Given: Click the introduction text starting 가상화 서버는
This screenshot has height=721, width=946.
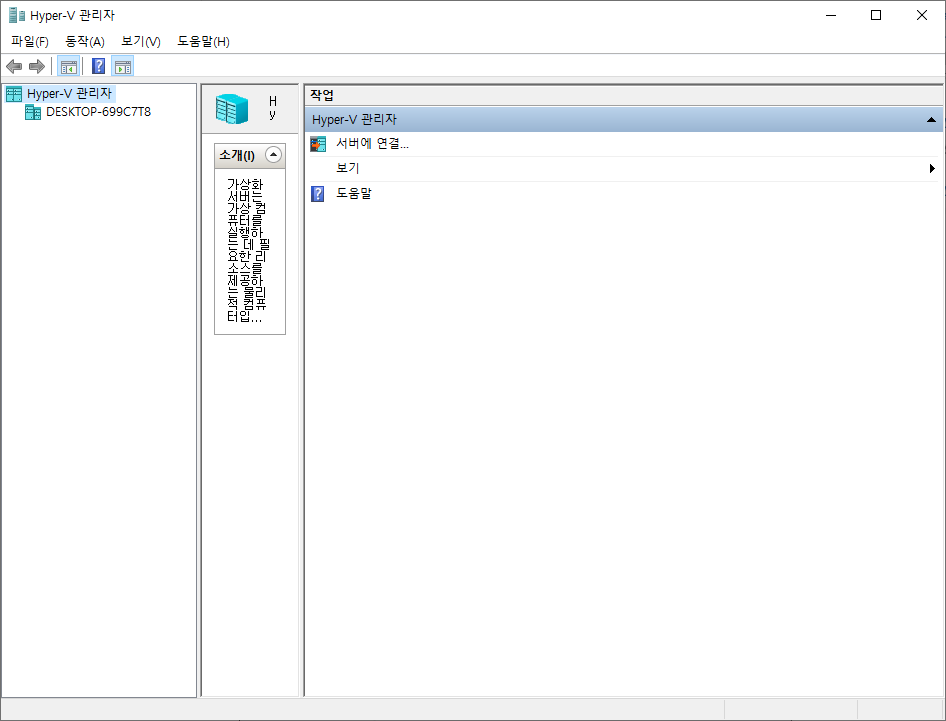Looking at the screenshot, I should 247,250.
